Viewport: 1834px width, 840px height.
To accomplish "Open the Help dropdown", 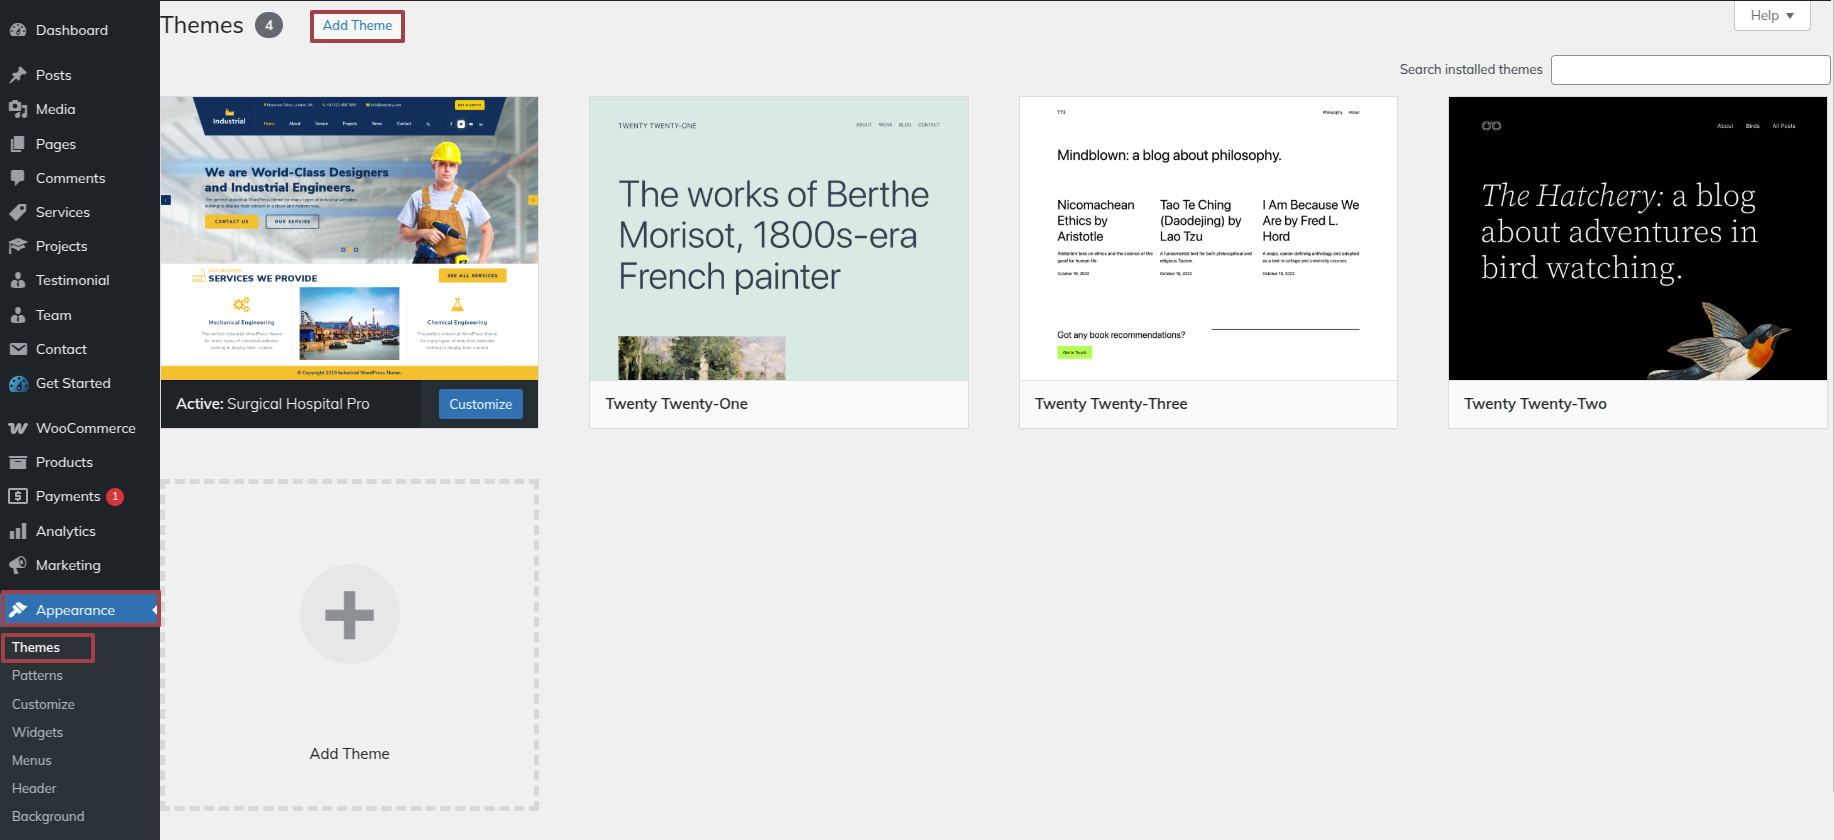I will click(1772, 15).
